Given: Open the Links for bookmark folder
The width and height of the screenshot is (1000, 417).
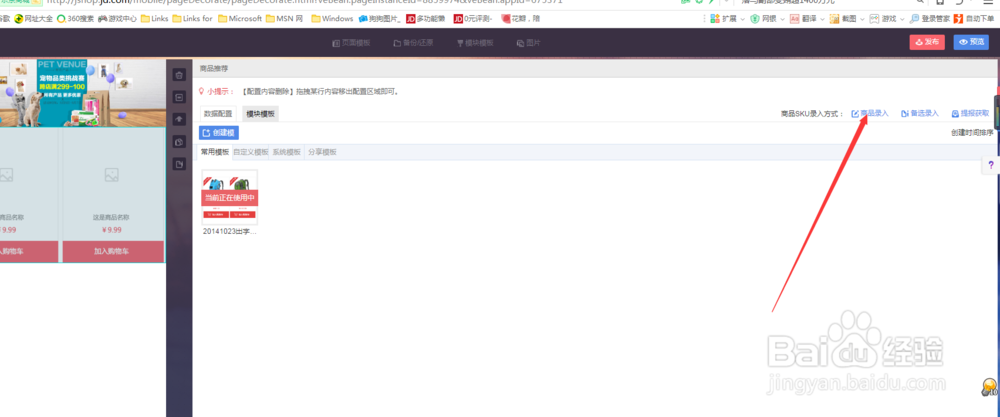Looking at the screenshot, I should tap(193, 18).
